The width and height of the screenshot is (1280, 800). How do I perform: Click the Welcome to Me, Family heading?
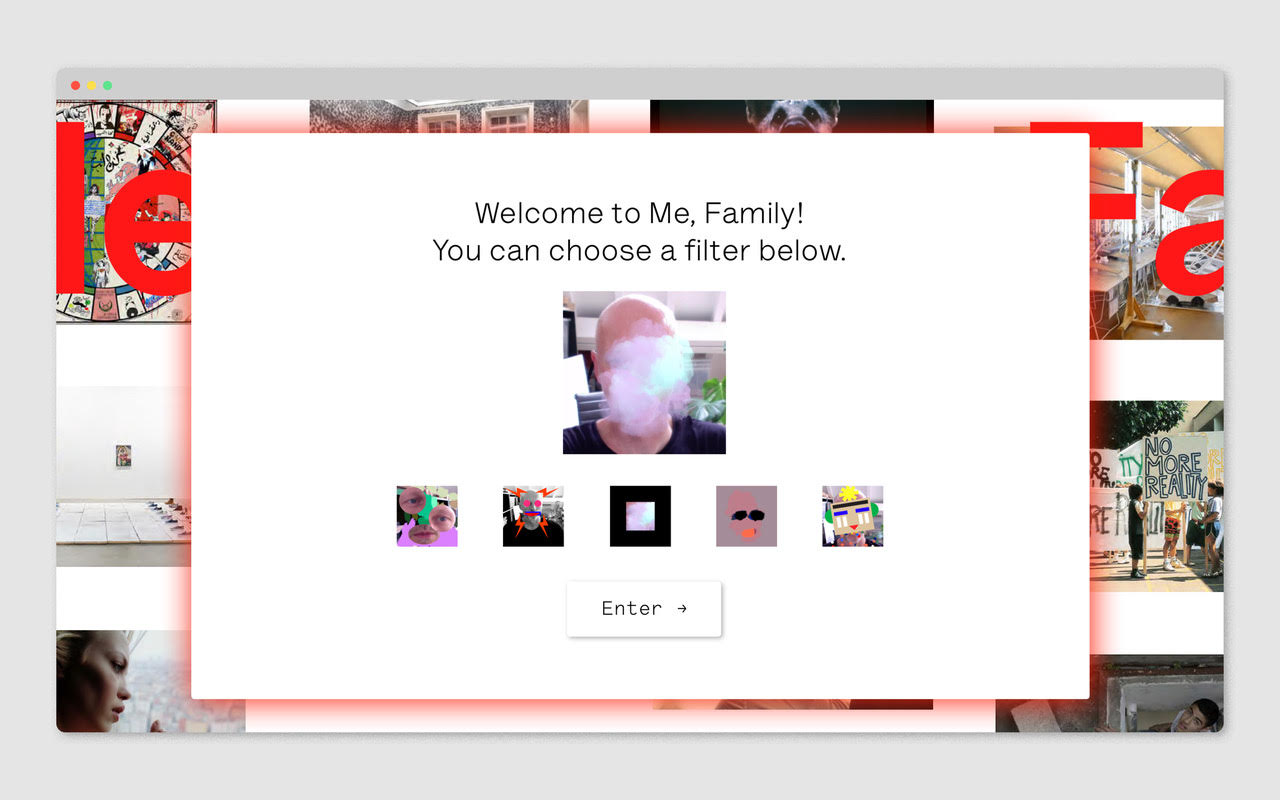click(640, 213)
